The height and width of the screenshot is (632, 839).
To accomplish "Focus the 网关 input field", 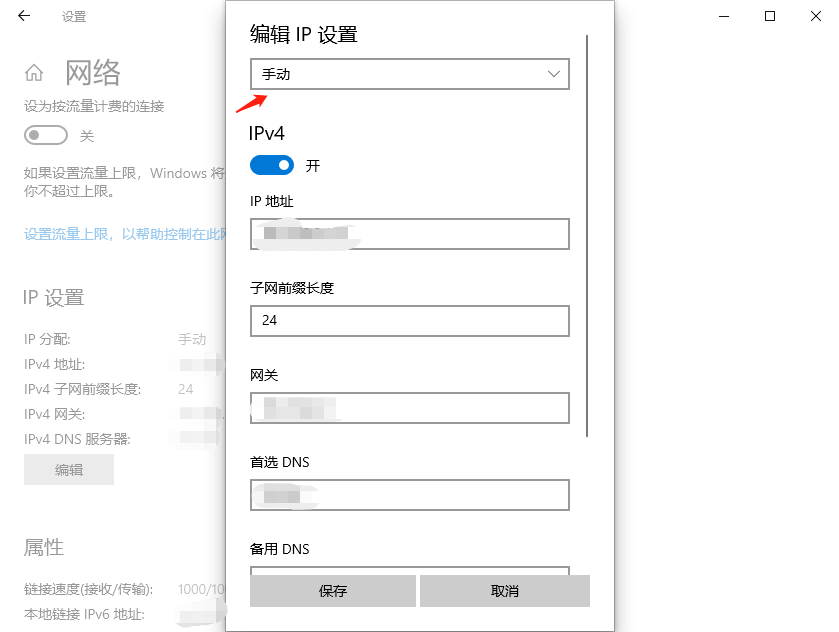I will pos(409,408).
